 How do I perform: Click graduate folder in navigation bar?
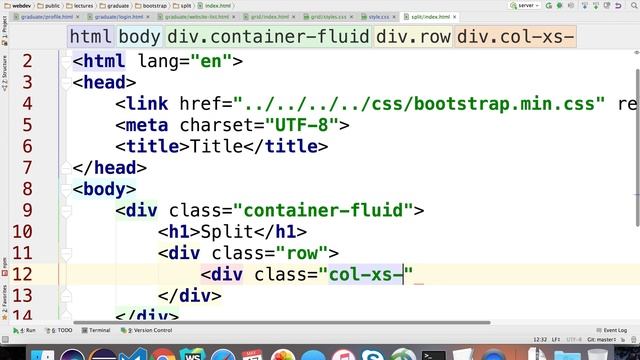click(x=114, y=6)
